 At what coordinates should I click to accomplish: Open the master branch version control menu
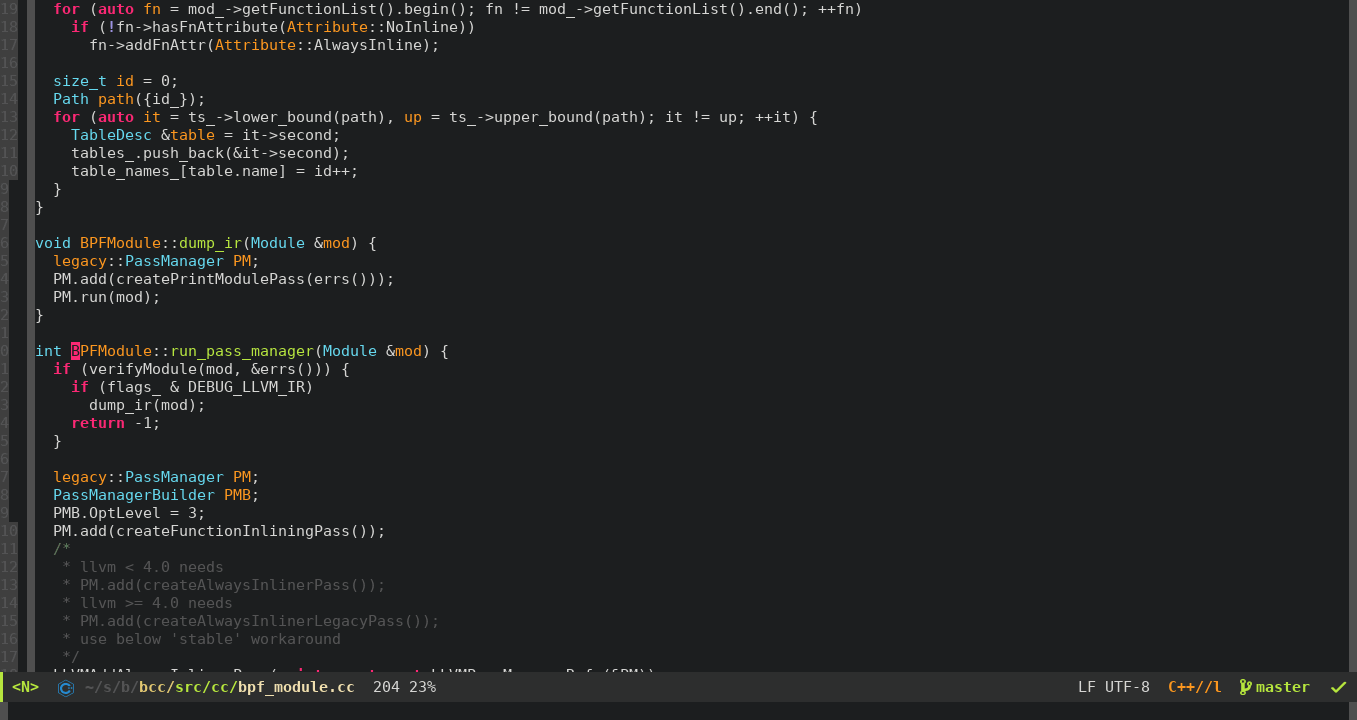point(1282,687)
